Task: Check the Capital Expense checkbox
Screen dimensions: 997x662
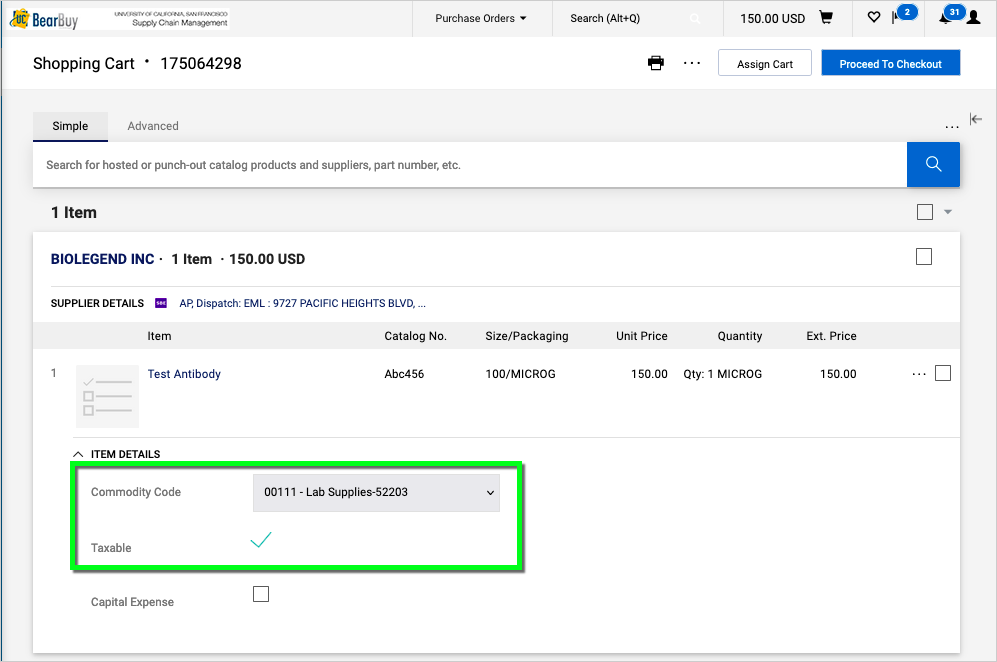Action: [260, 593]
